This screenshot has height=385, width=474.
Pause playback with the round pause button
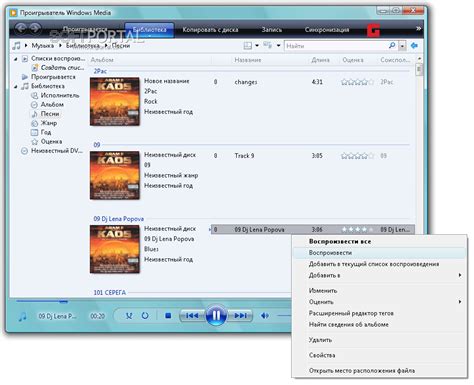(216, 315)
